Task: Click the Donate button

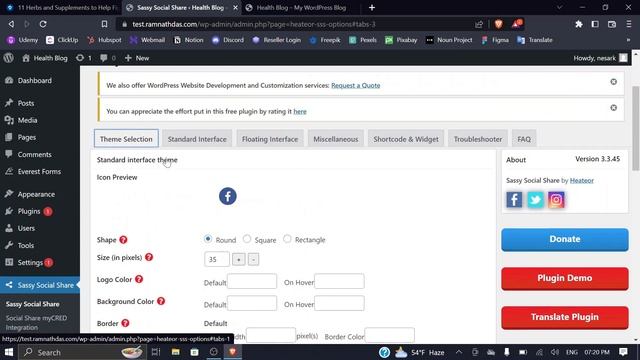Action: click(x=565, y=240)
